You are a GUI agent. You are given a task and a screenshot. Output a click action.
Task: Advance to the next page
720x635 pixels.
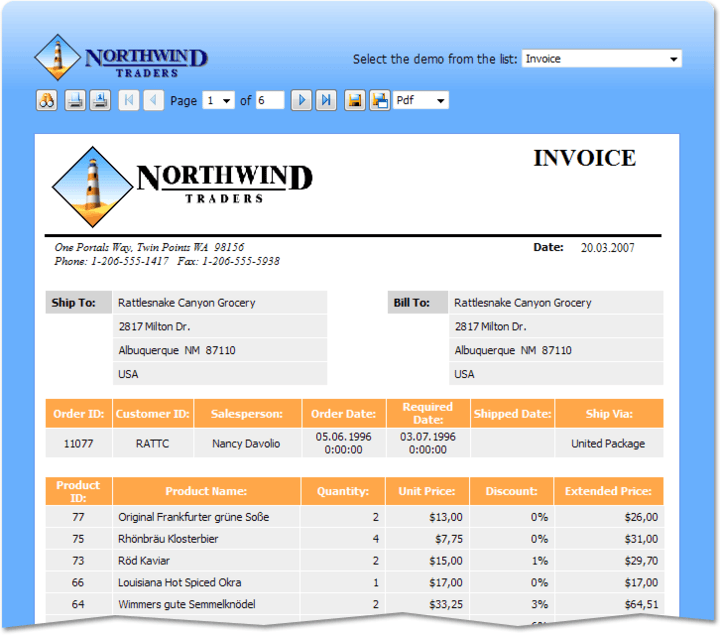(301, 100)
